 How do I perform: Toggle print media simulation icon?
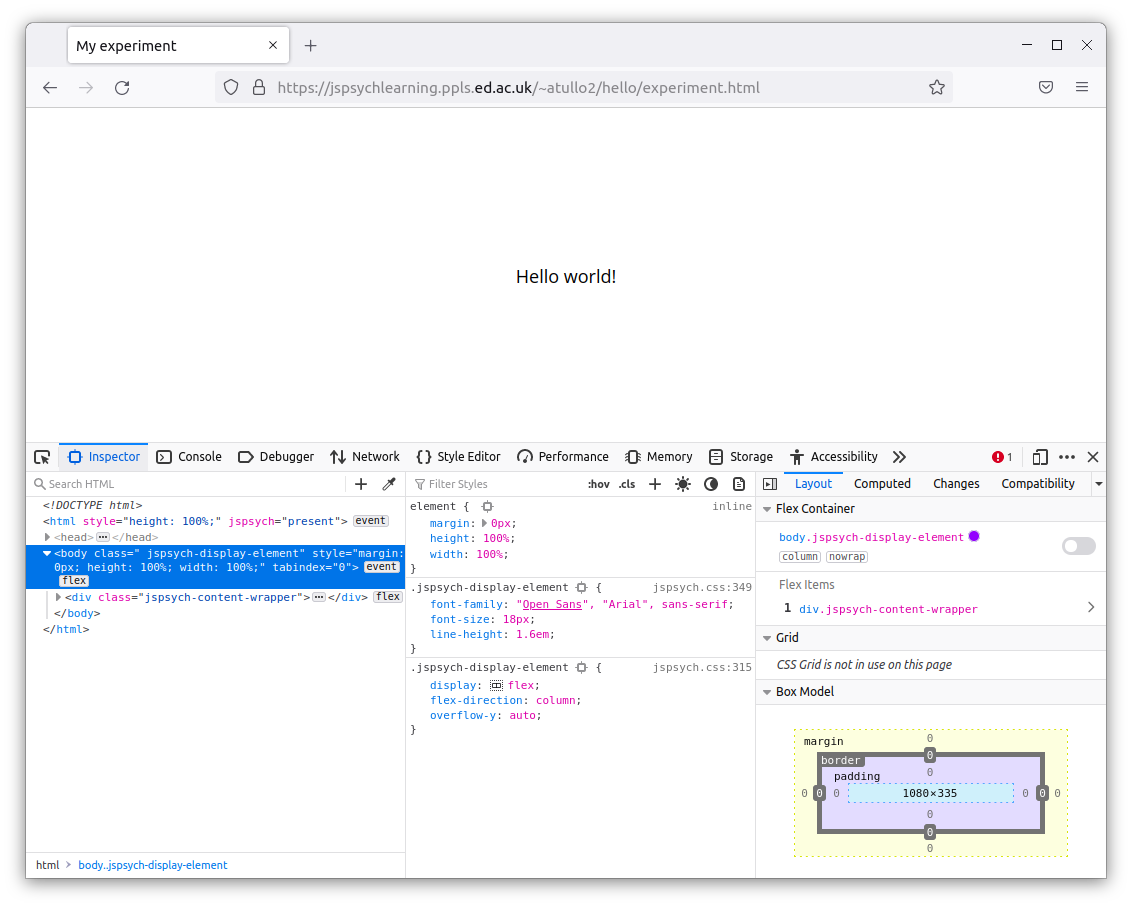click(x=739, y=484)
